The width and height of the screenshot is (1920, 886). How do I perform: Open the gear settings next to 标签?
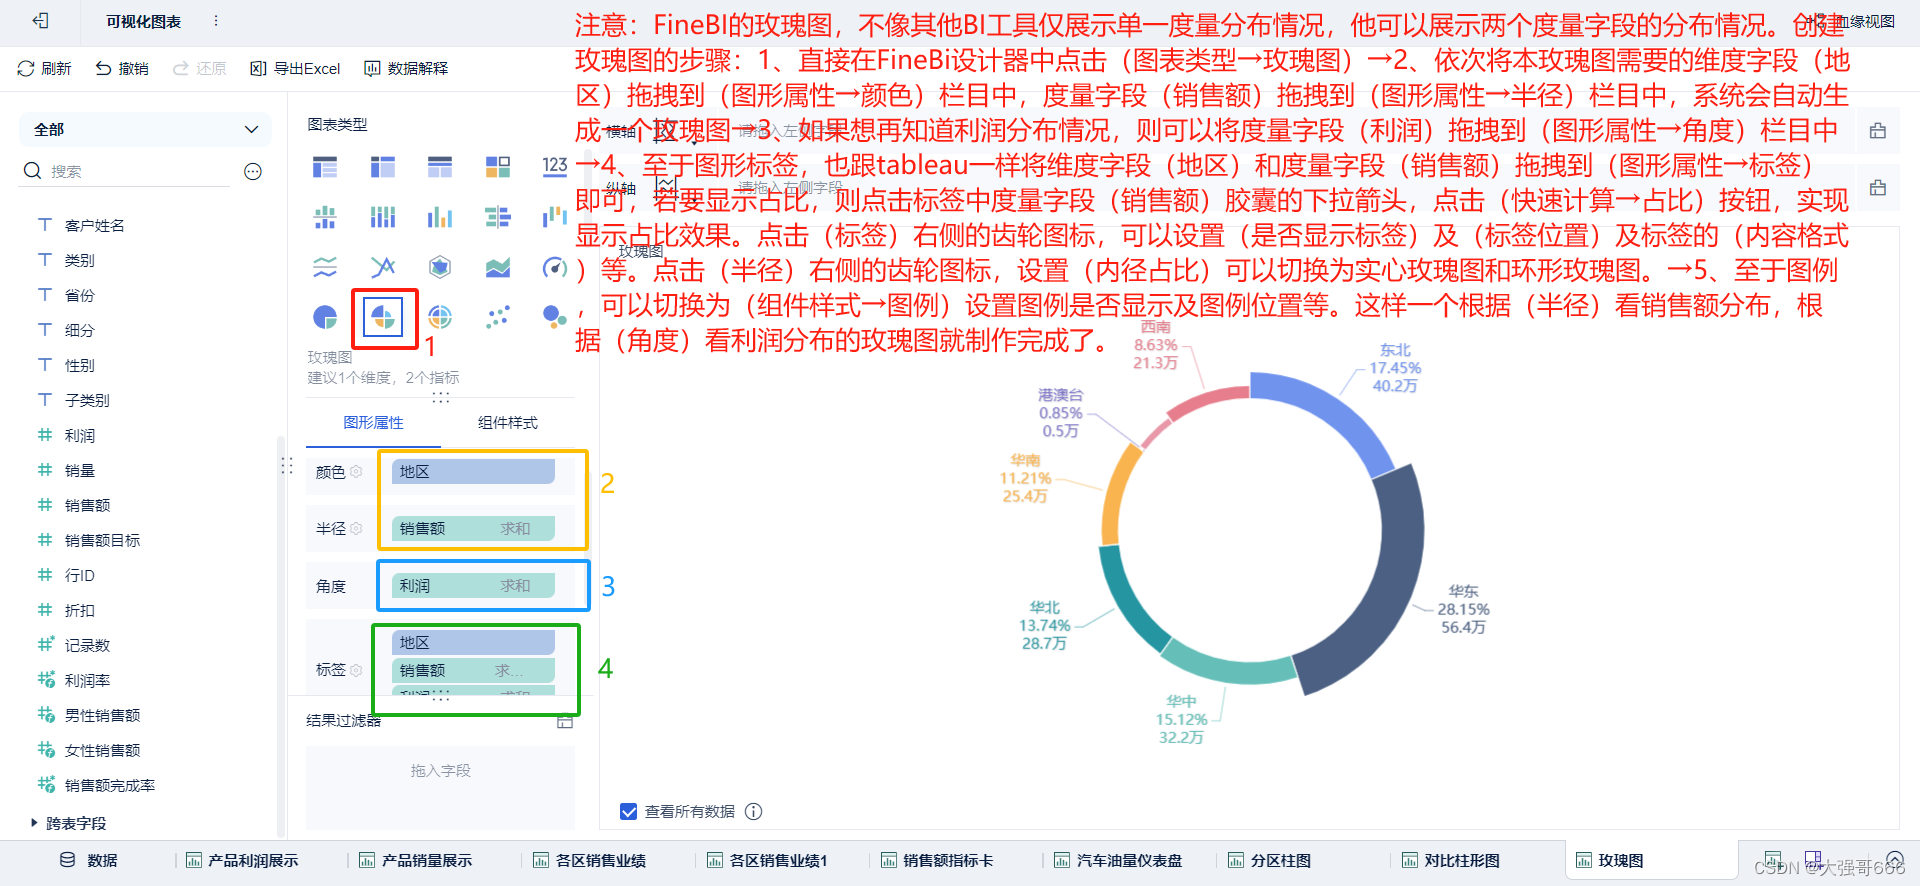[356, 670]
